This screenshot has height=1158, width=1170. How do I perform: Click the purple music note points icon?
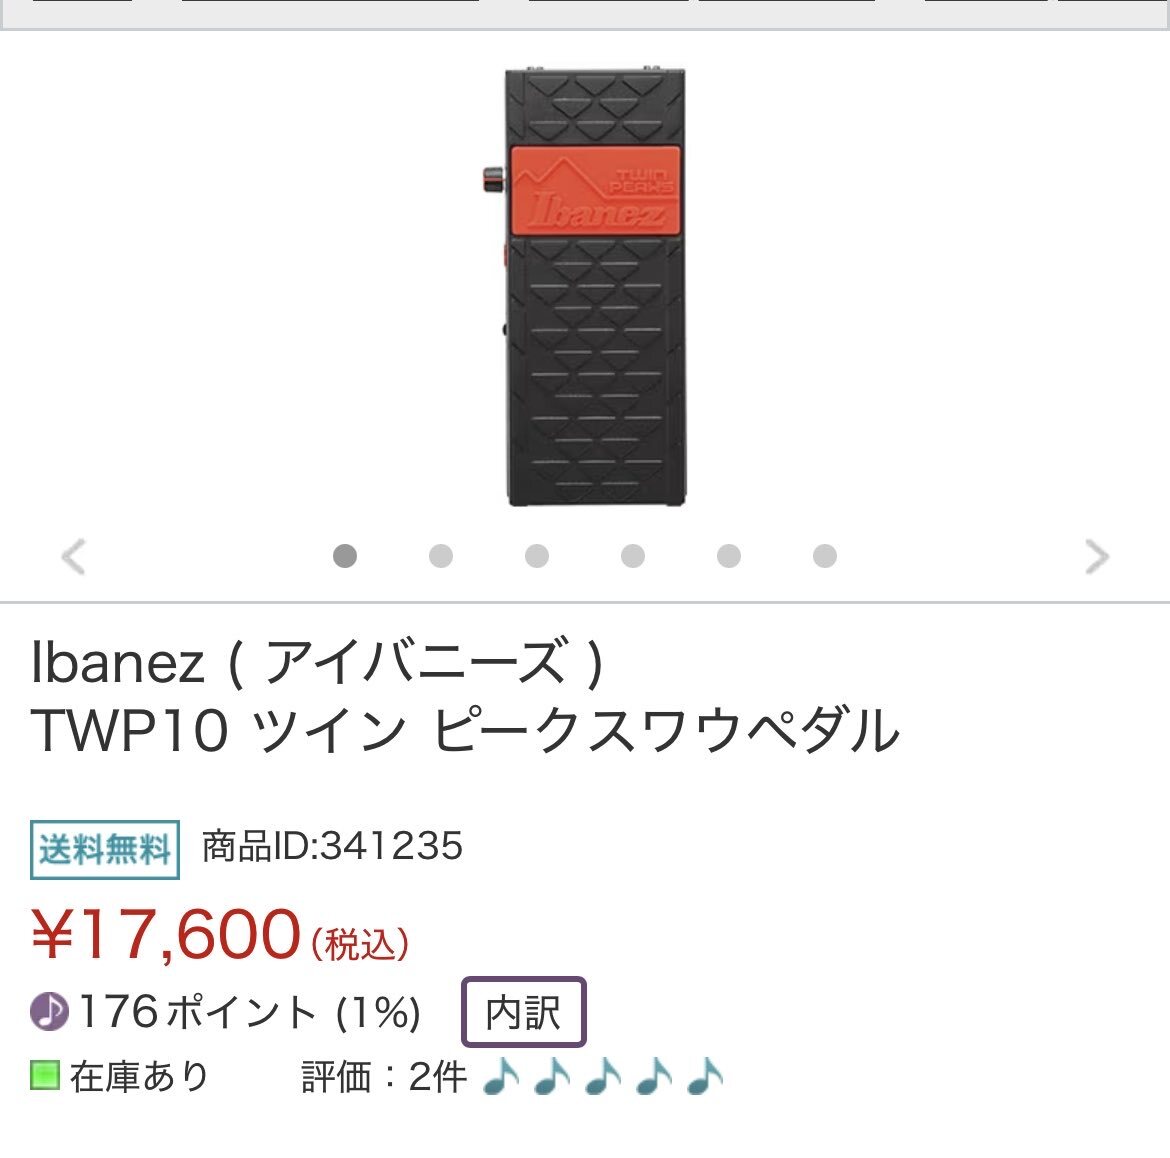(49, 1012)
